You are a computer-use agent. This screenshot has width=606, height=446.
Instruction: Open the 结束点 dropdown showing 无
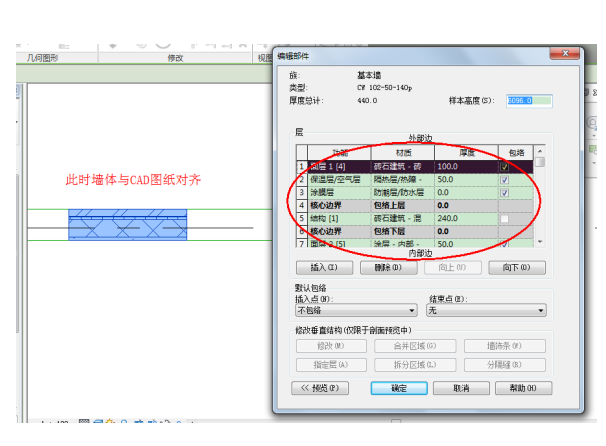487,311
